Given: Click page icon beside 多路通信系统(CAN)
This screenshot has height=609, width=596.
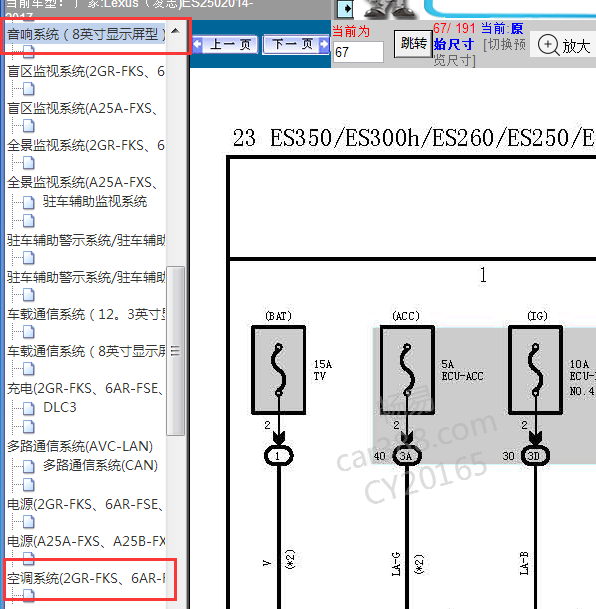Looking at the screenshot, I should tap(28, 466).
